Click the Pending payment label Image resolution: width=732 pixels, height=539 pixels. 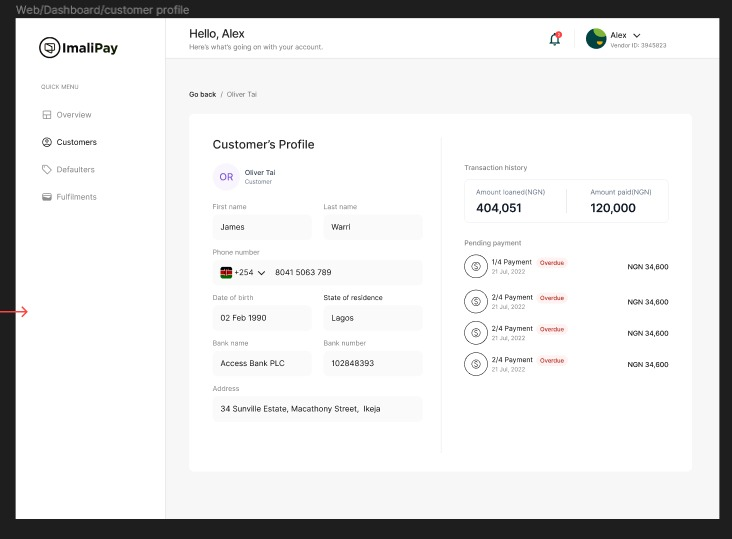click(493, 243)
